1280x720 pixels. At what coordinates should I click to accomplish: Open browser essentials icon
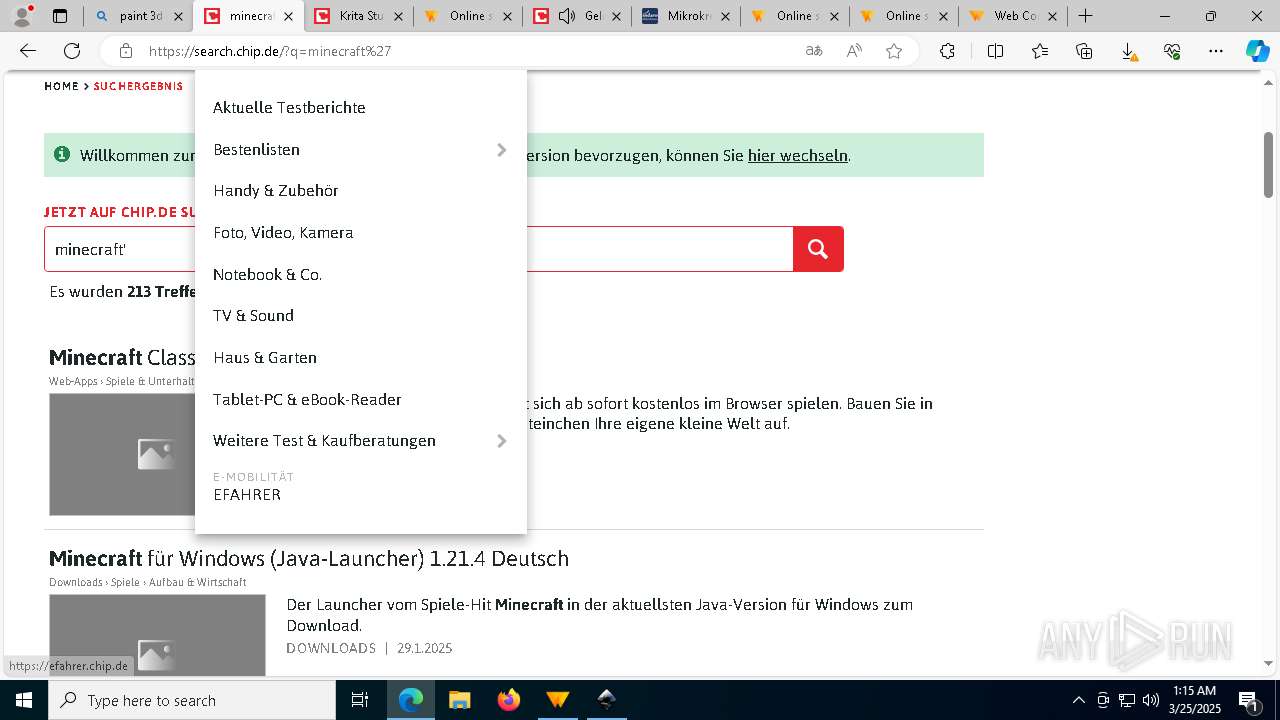(1172, 51)
